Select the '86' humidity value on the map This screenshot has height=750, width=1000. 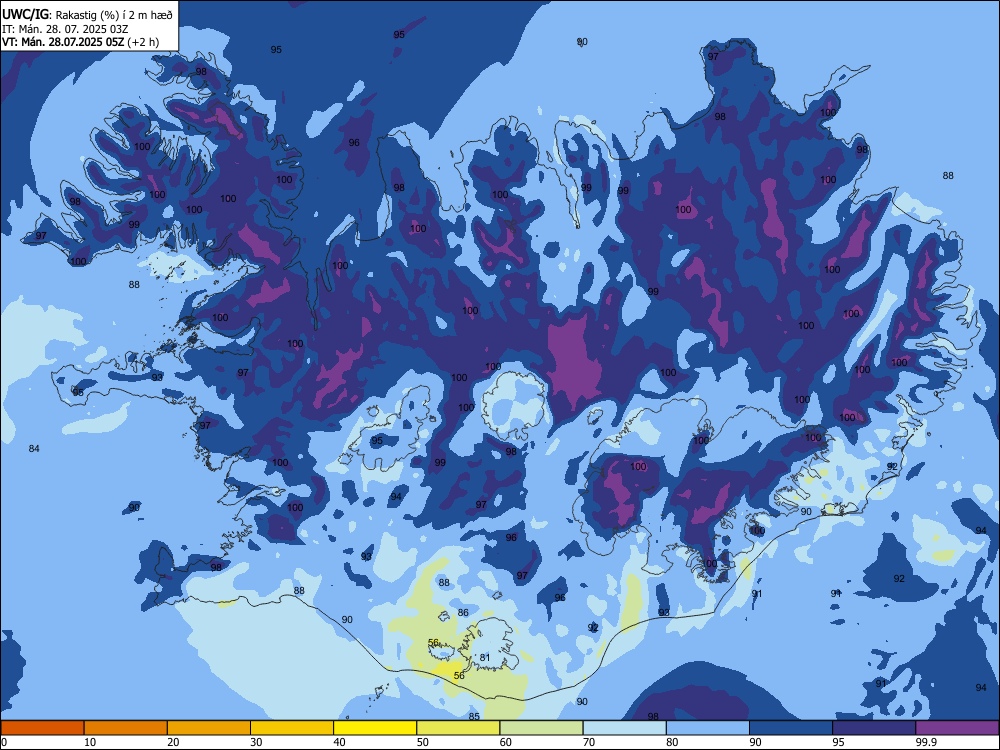(x=463, y=612)
